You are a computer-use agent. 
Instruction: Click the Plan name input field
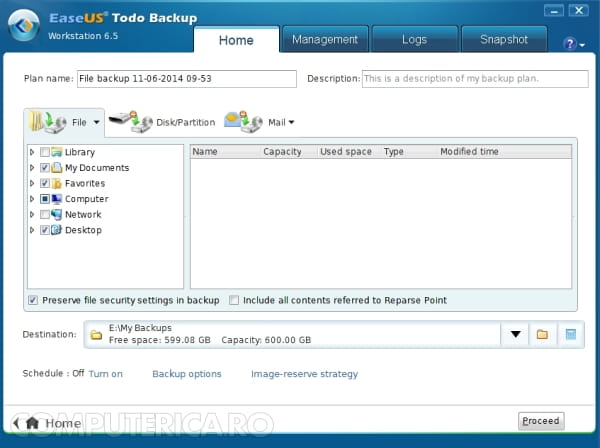click(x=187, y=79)
